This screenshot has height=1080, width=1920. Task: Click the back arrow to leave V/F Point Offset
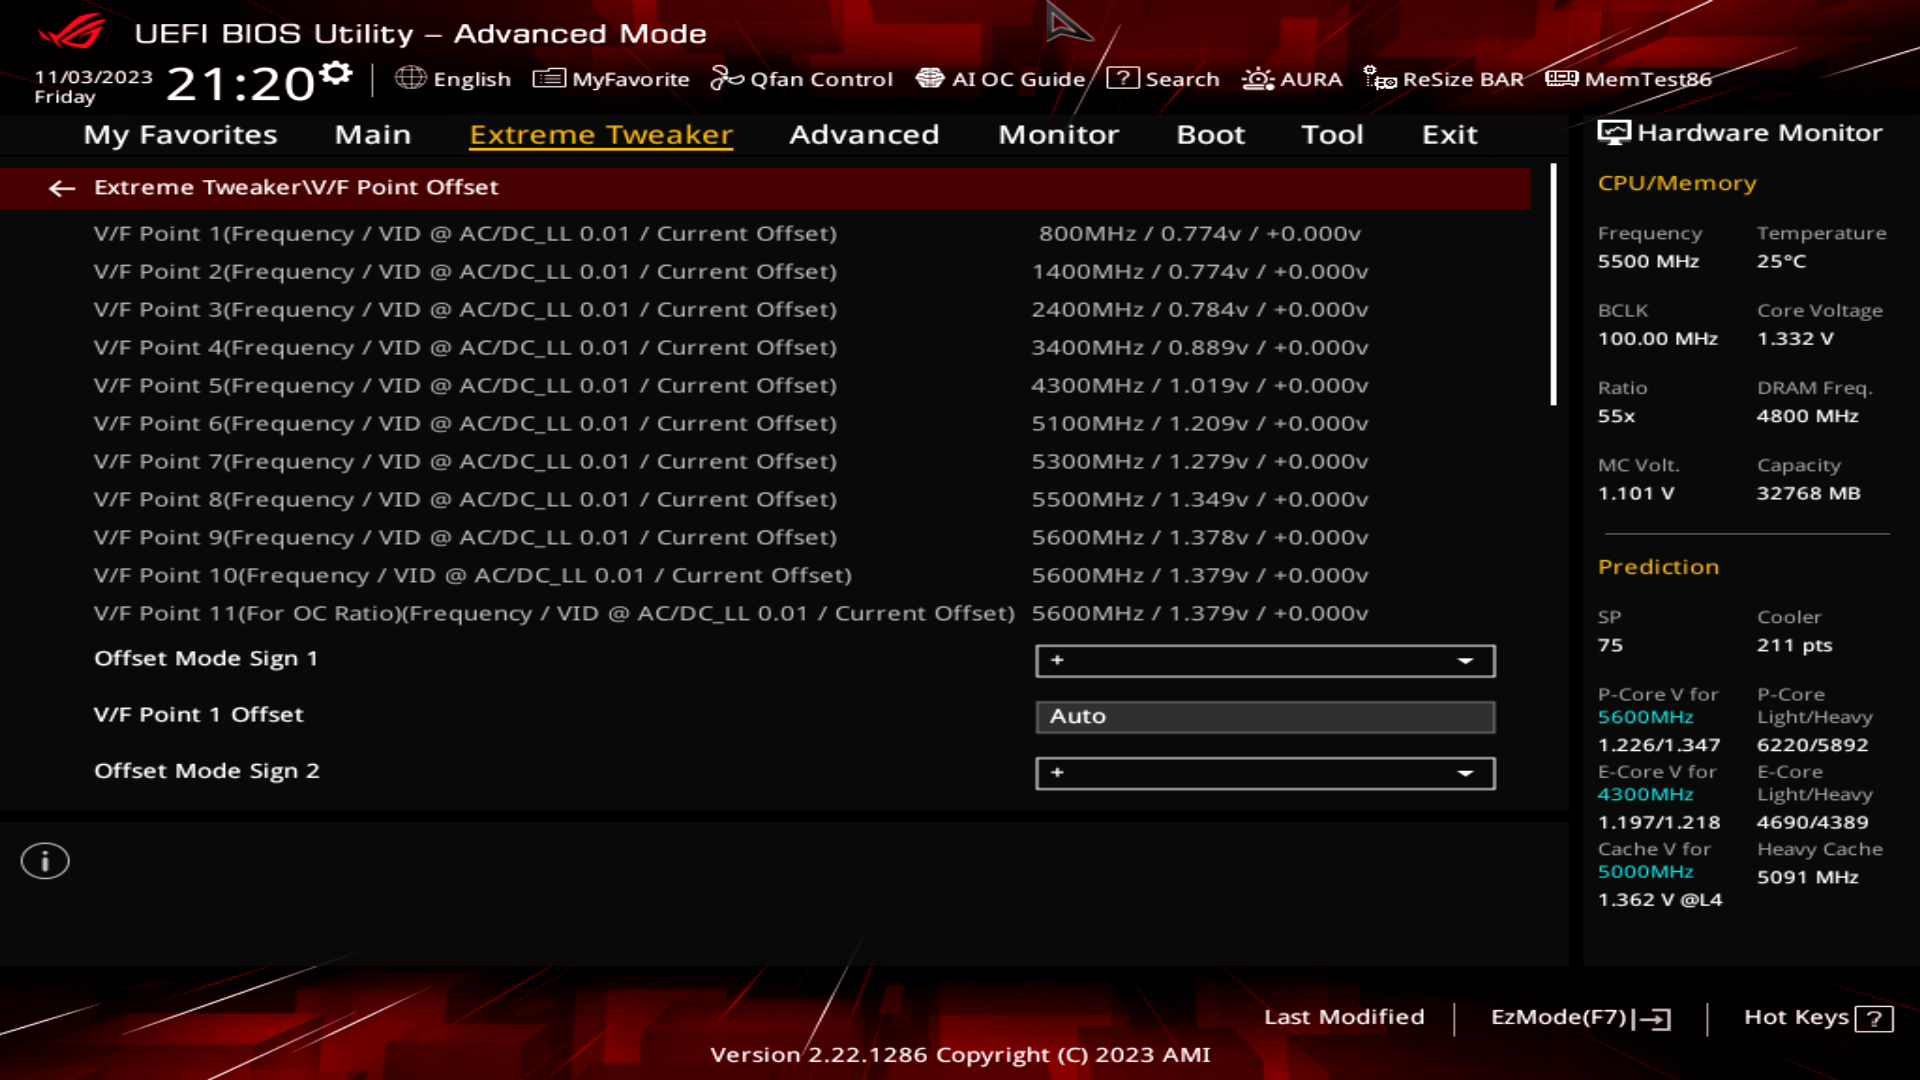pos(63,188)
